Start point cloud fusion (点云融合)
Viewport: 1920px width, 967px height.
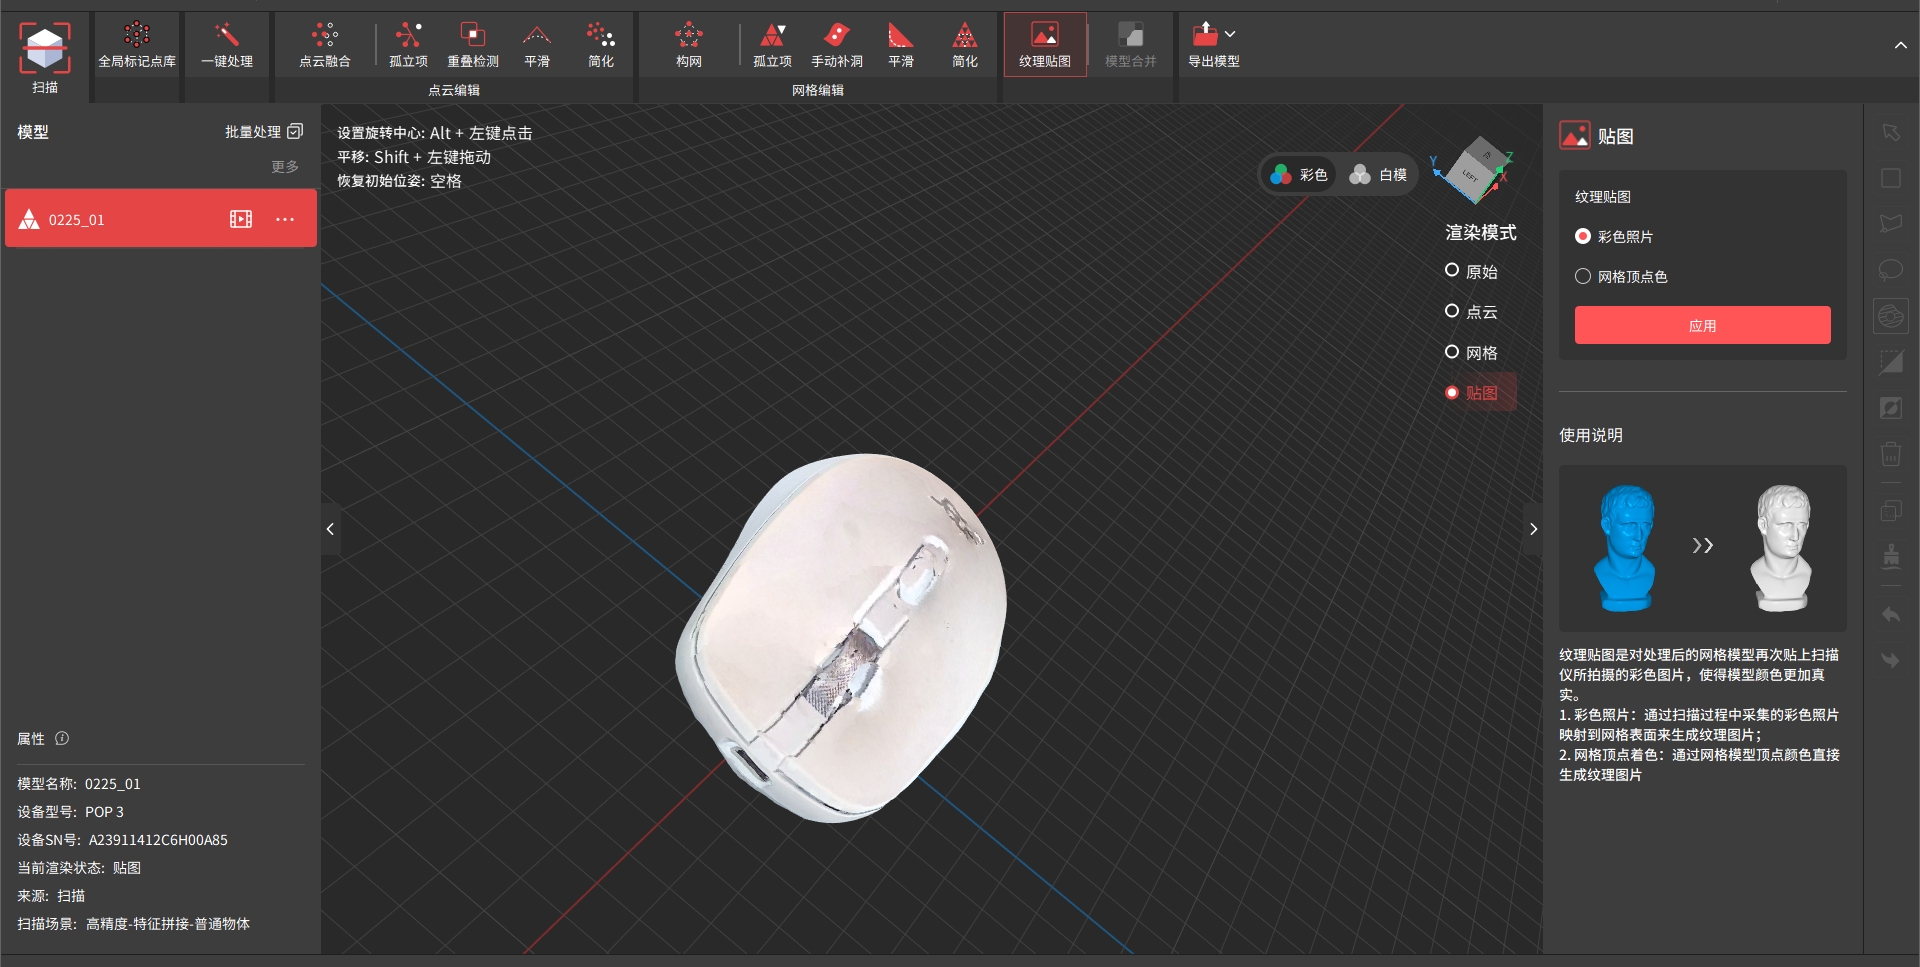[325, 47]
